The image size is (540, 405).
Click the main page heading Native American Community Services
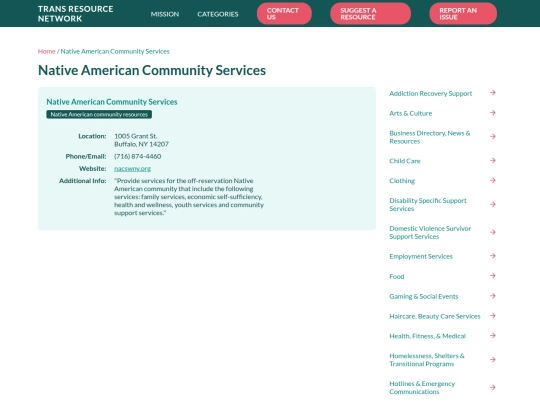152,70
